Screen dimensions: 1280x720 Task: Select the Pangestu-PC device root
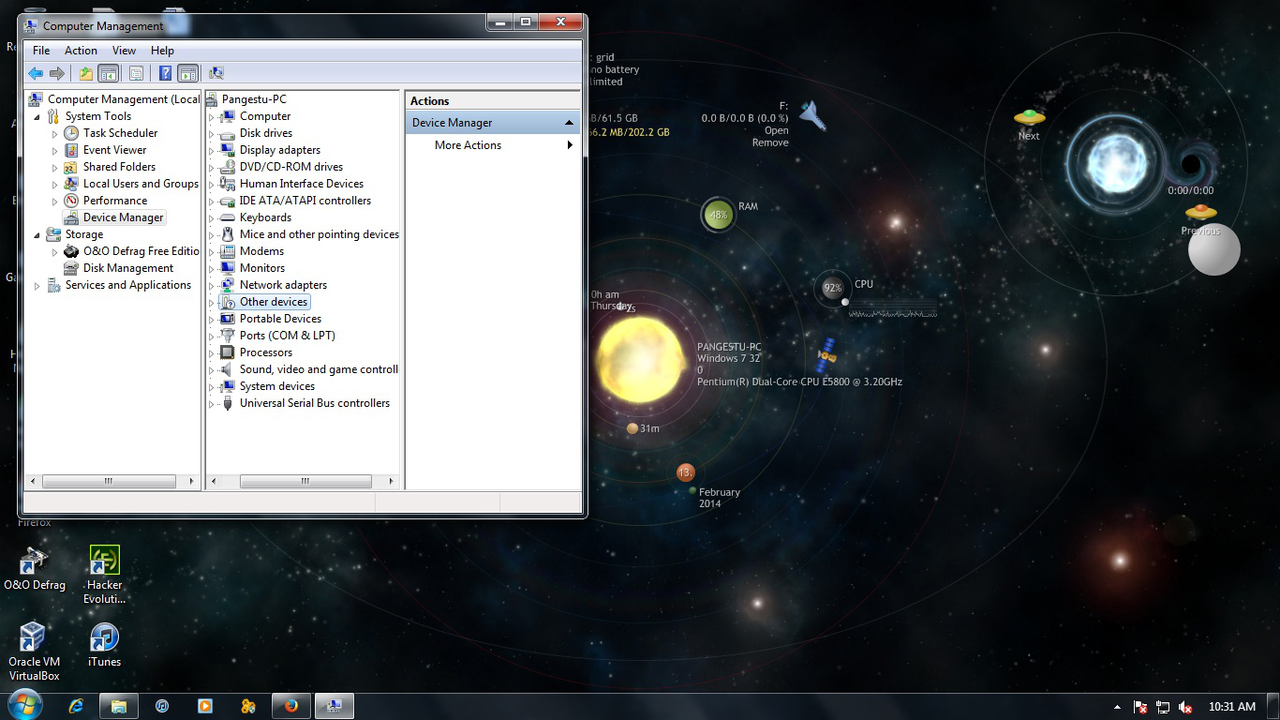(x=254, y=99)
